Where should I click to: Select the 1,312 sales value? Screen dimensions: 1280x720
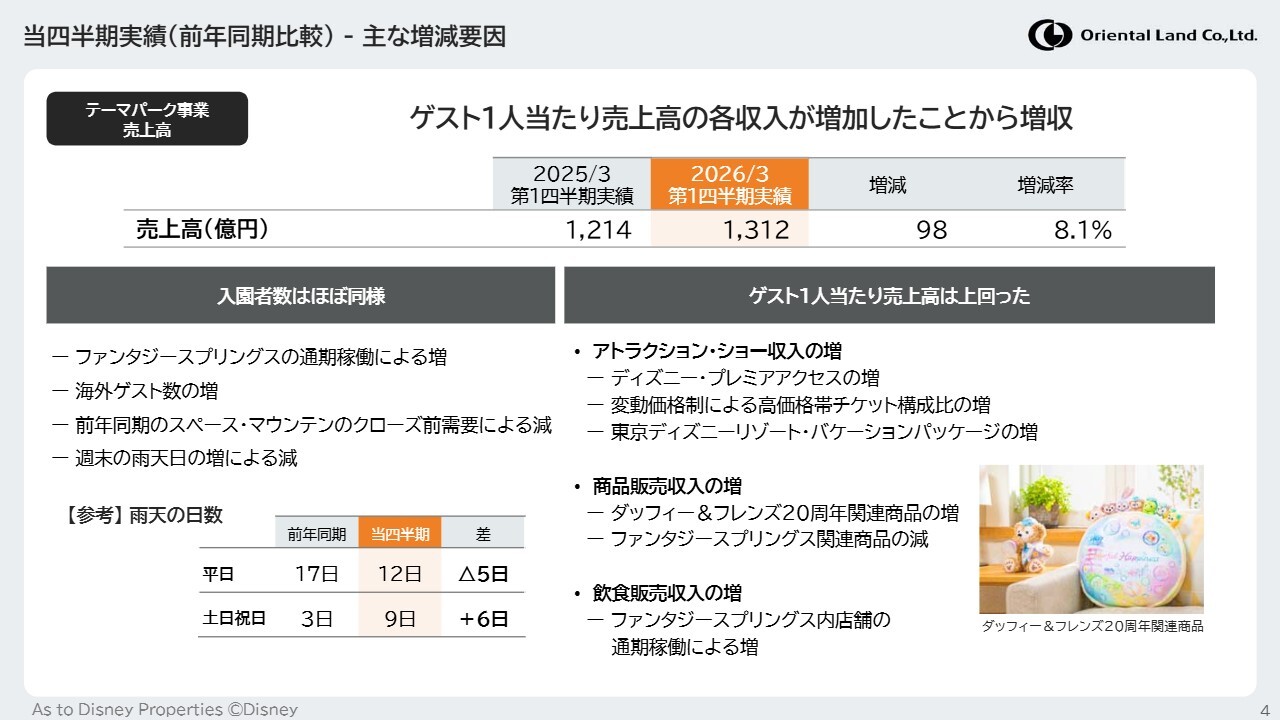click(756, 230)
